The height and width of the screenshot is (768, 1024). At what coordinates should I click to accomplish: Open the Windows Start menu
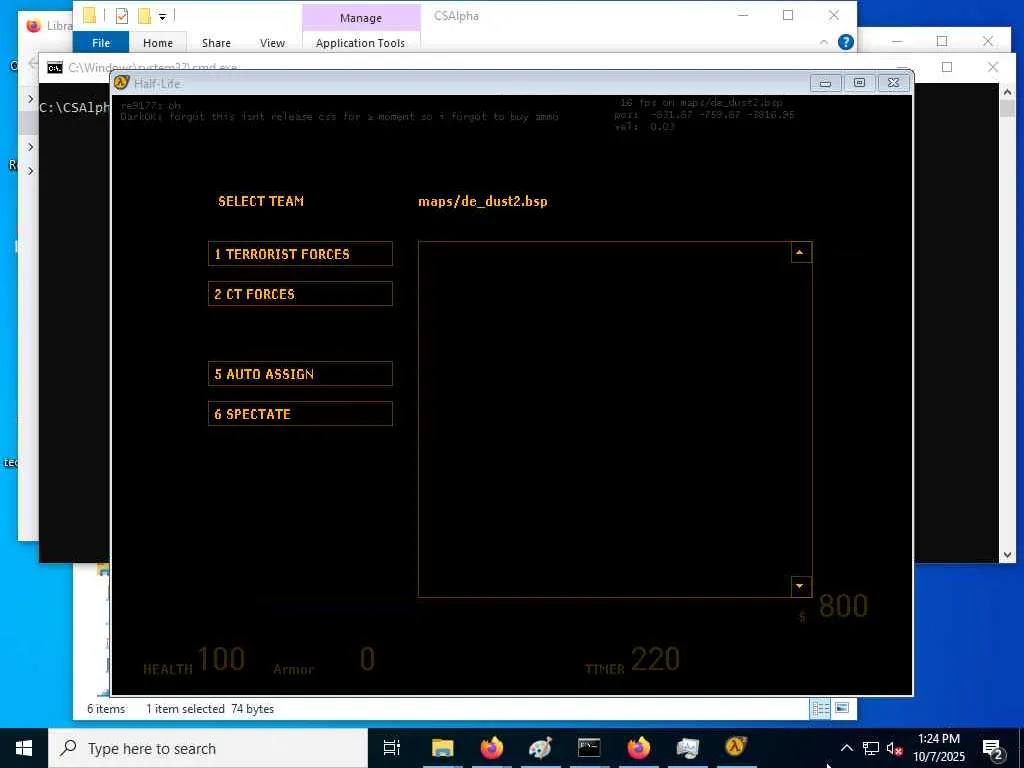(x=24, y=748)
